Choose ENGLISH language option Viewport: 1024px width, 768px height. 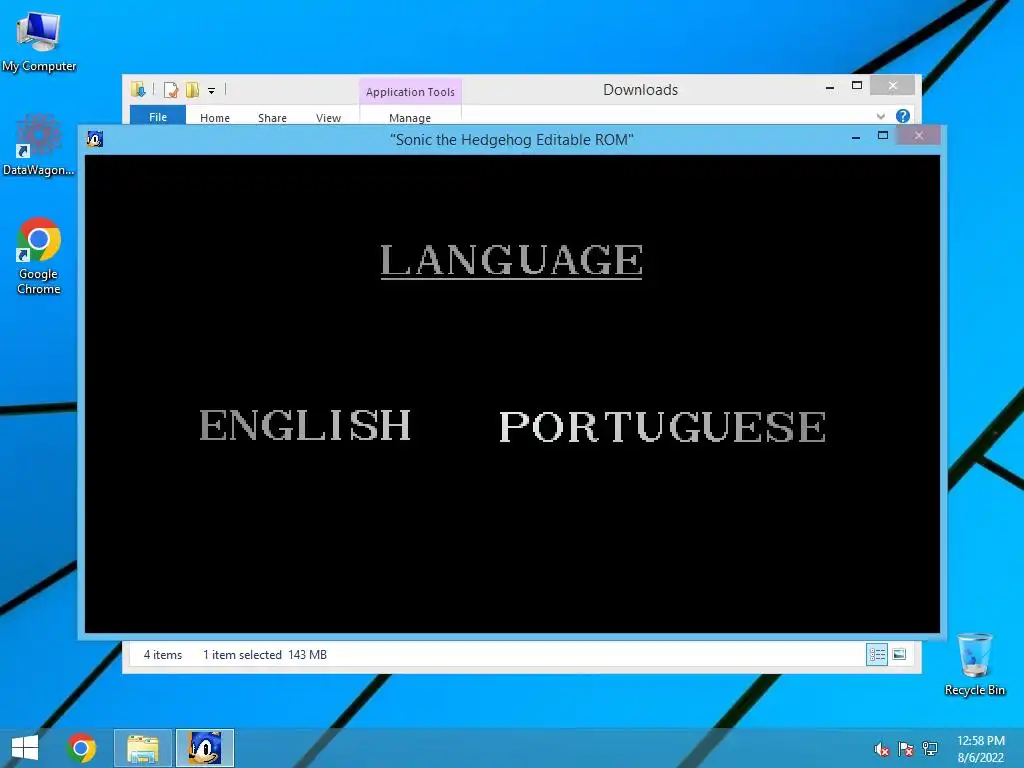305,425
